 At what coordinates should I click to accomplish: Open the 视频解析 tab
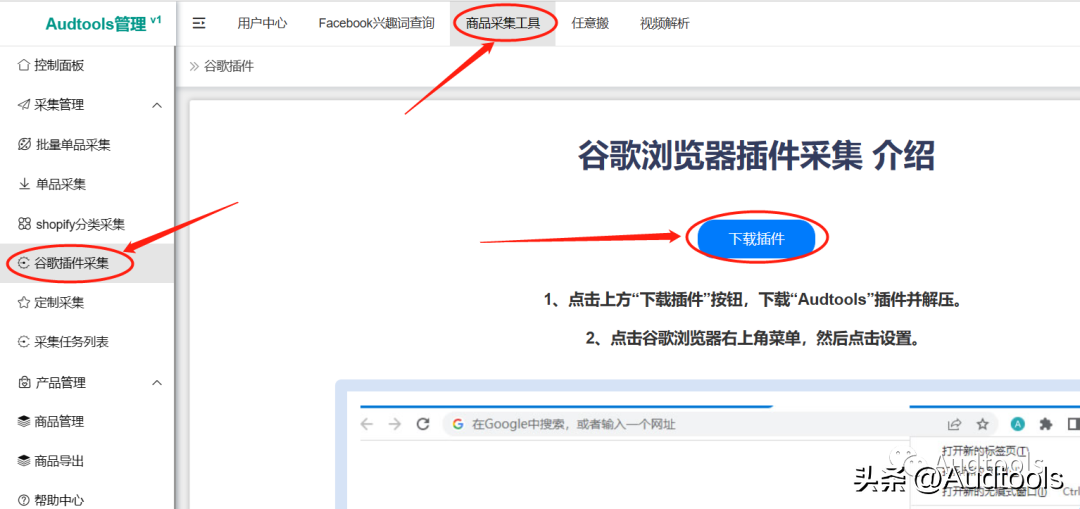point(665,23)
